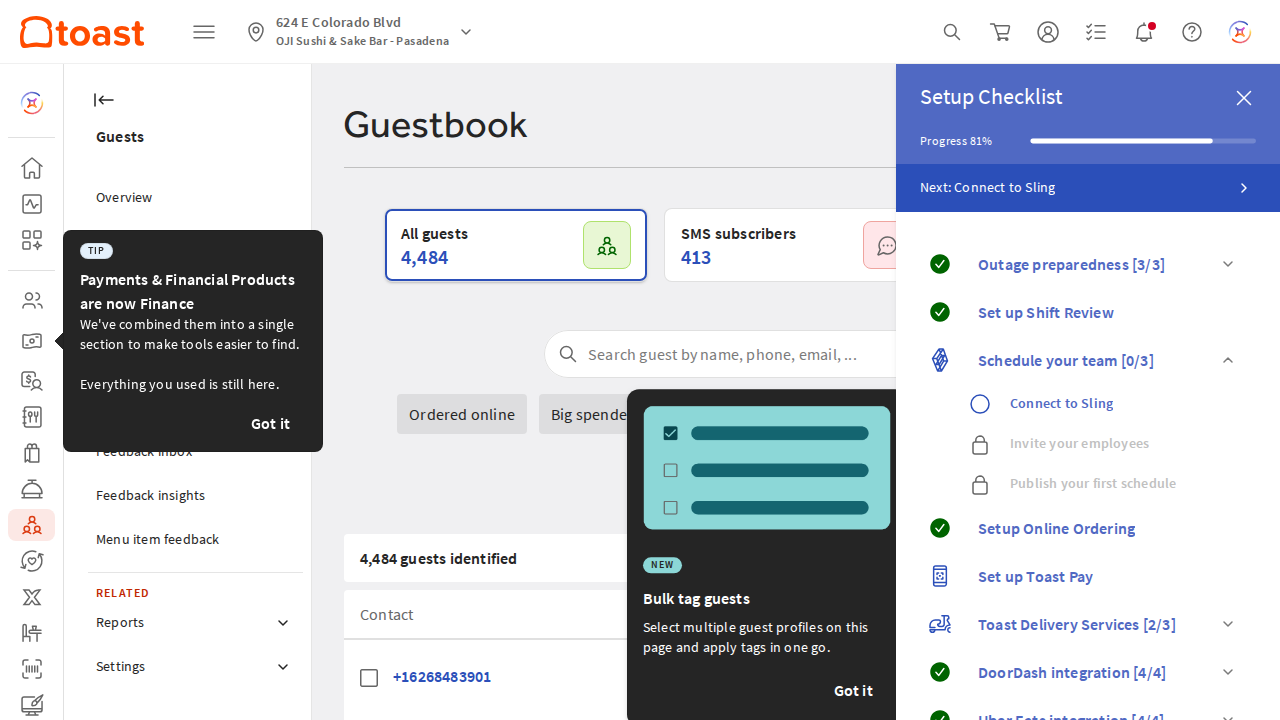Image resolution: width=1280 pixels, height=720 pixels.
Task: Select the Connect to Sling circle
Action: tap(980, 404)
